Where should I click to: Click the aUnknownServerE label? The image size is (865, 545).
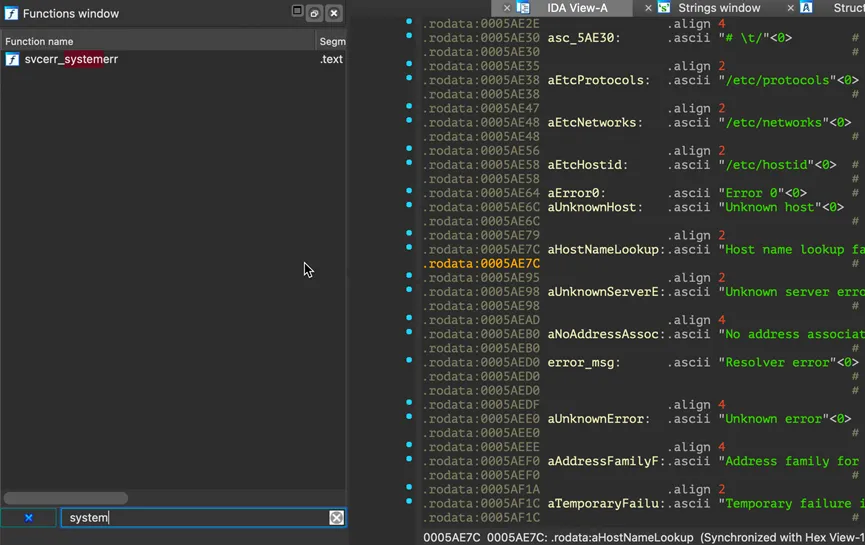pos(606,292)
